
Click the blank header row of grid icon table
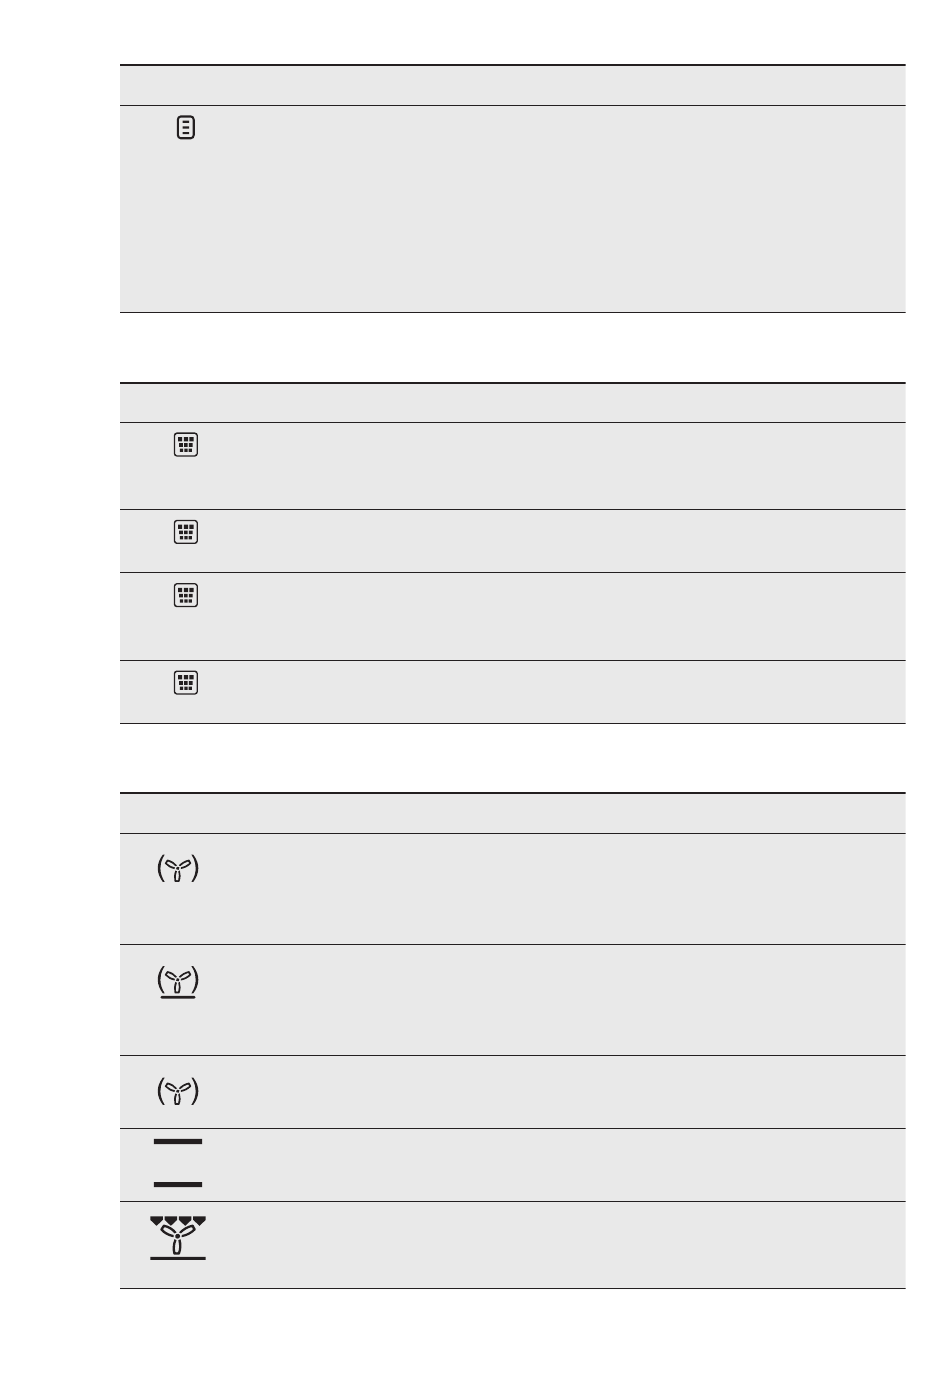(x=512, y=402)
